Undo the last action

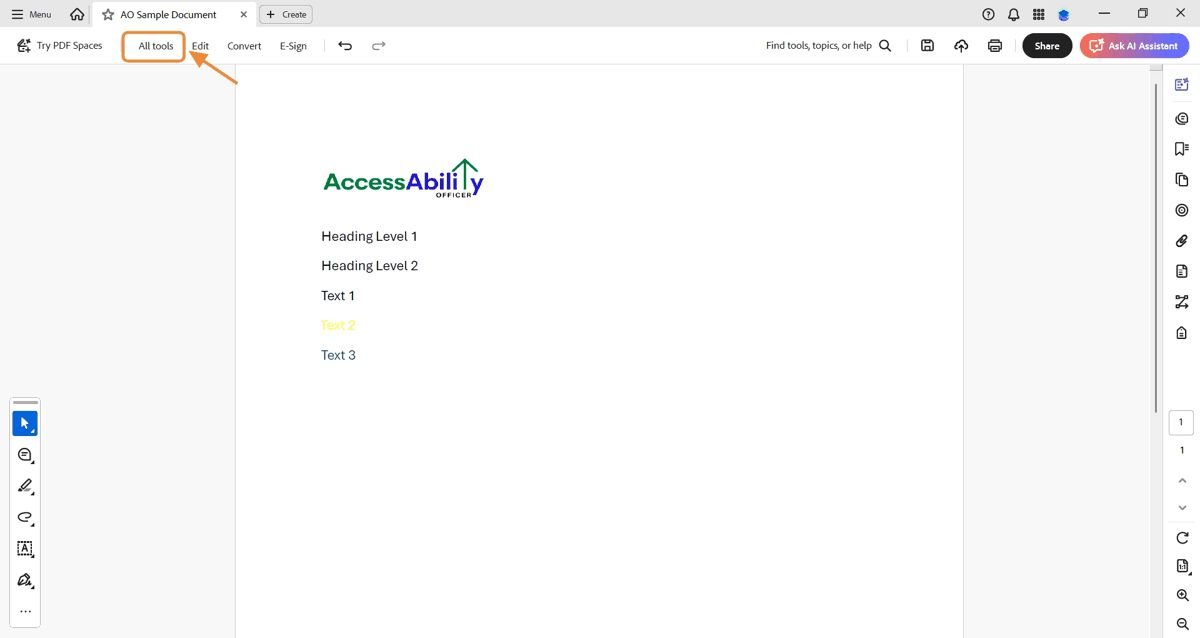(x=345, y=45)
